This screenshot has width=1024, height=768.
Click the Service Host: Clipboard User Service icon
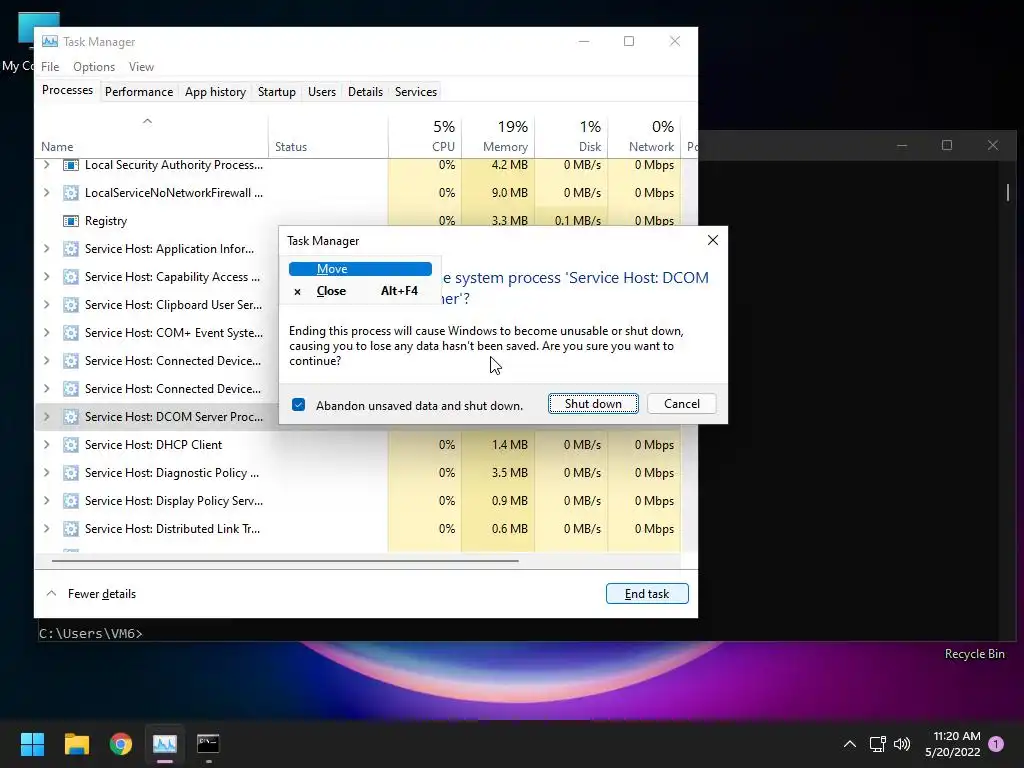pos(71,305)
